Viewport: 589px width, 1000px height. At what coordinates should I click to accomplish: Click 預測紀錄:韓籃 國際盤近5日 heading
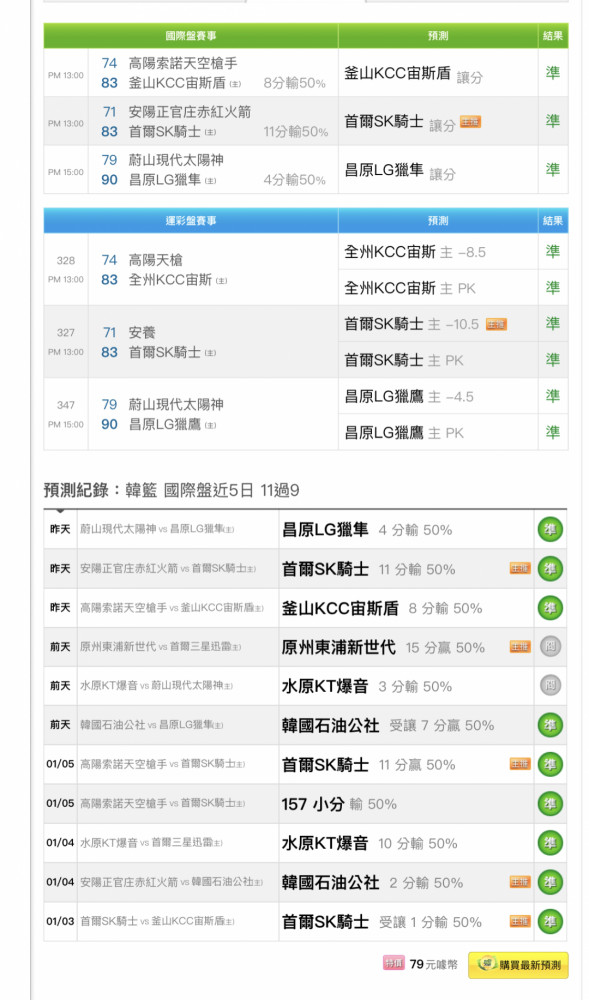171,490
